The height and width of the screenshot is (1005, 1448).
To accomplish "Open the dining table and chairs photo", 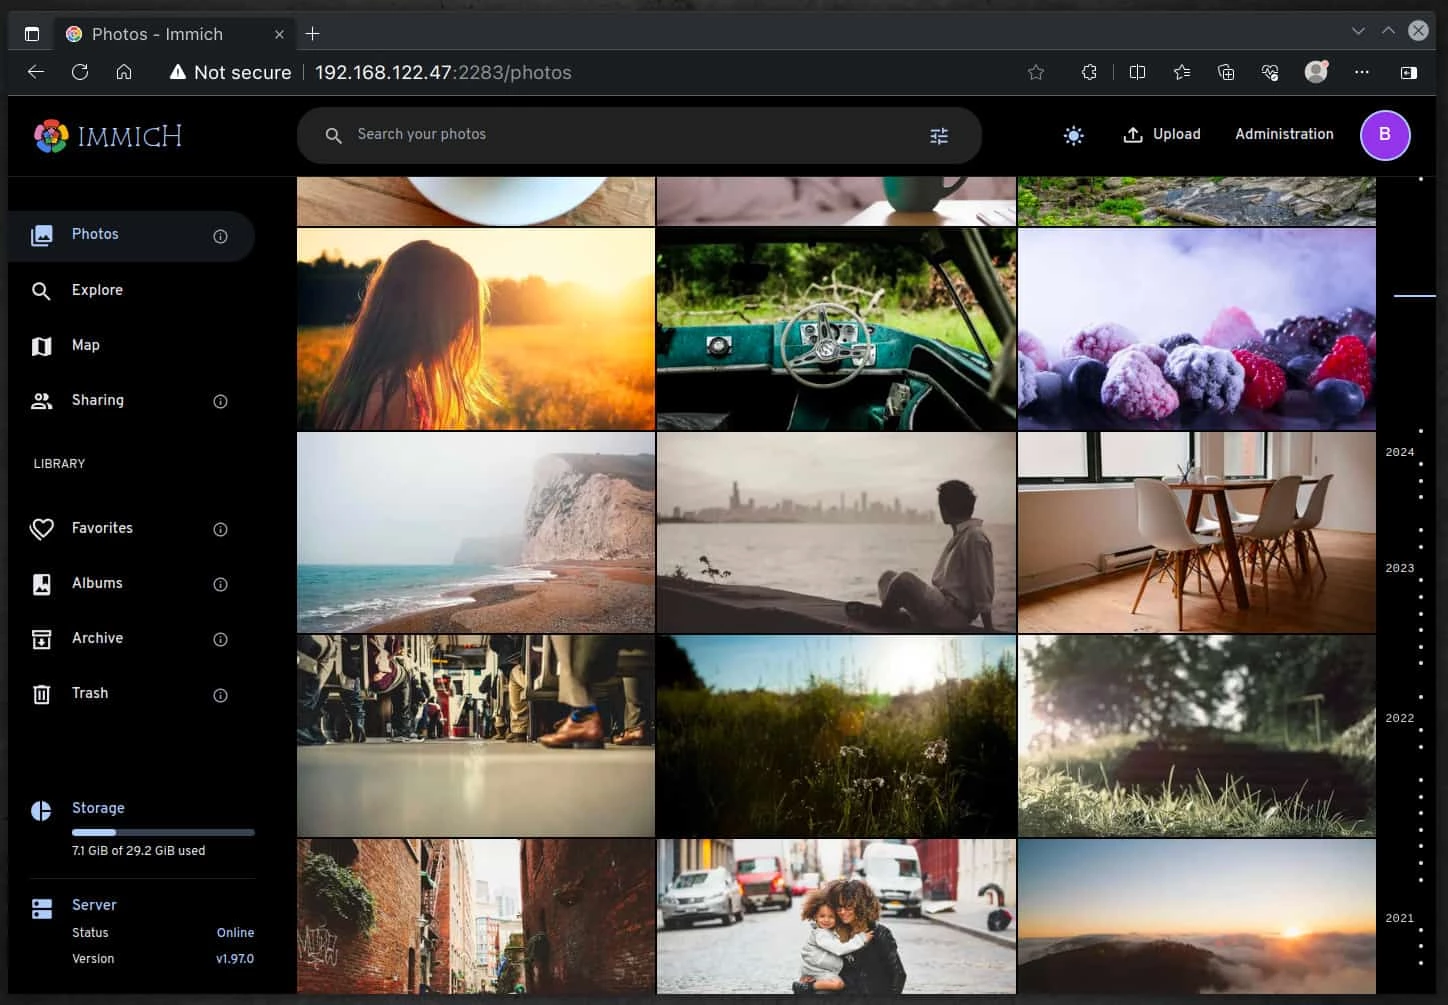I will (x=1197, y=532).
